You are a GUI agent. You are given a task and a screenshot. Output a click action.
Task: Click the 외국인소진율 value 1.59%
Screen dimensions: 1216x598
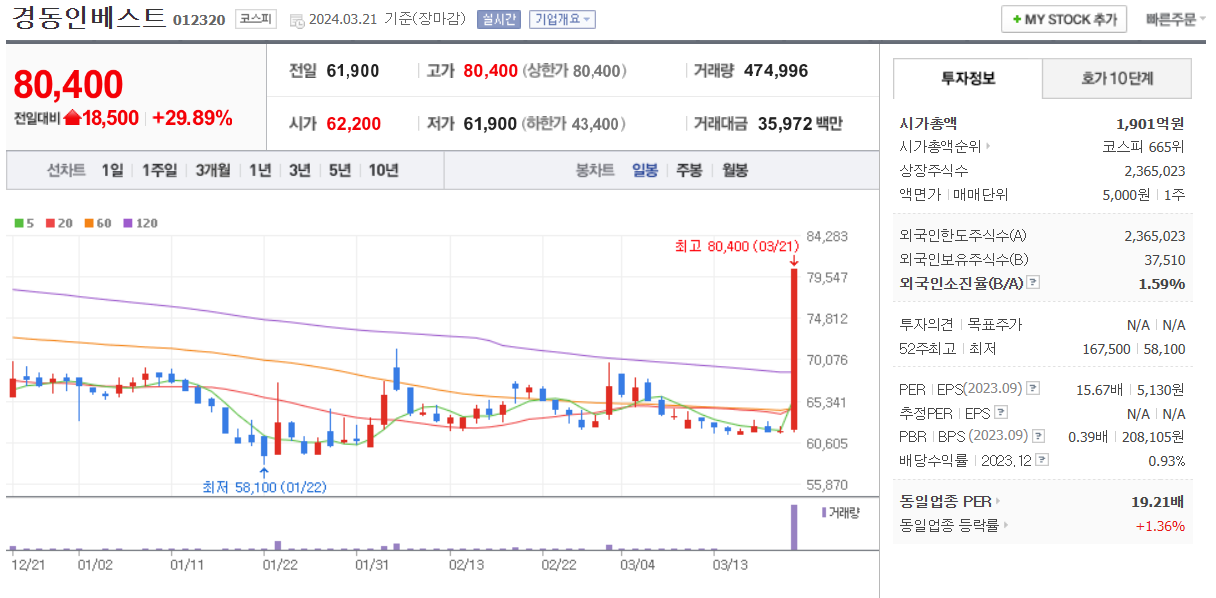(1161, 283)
